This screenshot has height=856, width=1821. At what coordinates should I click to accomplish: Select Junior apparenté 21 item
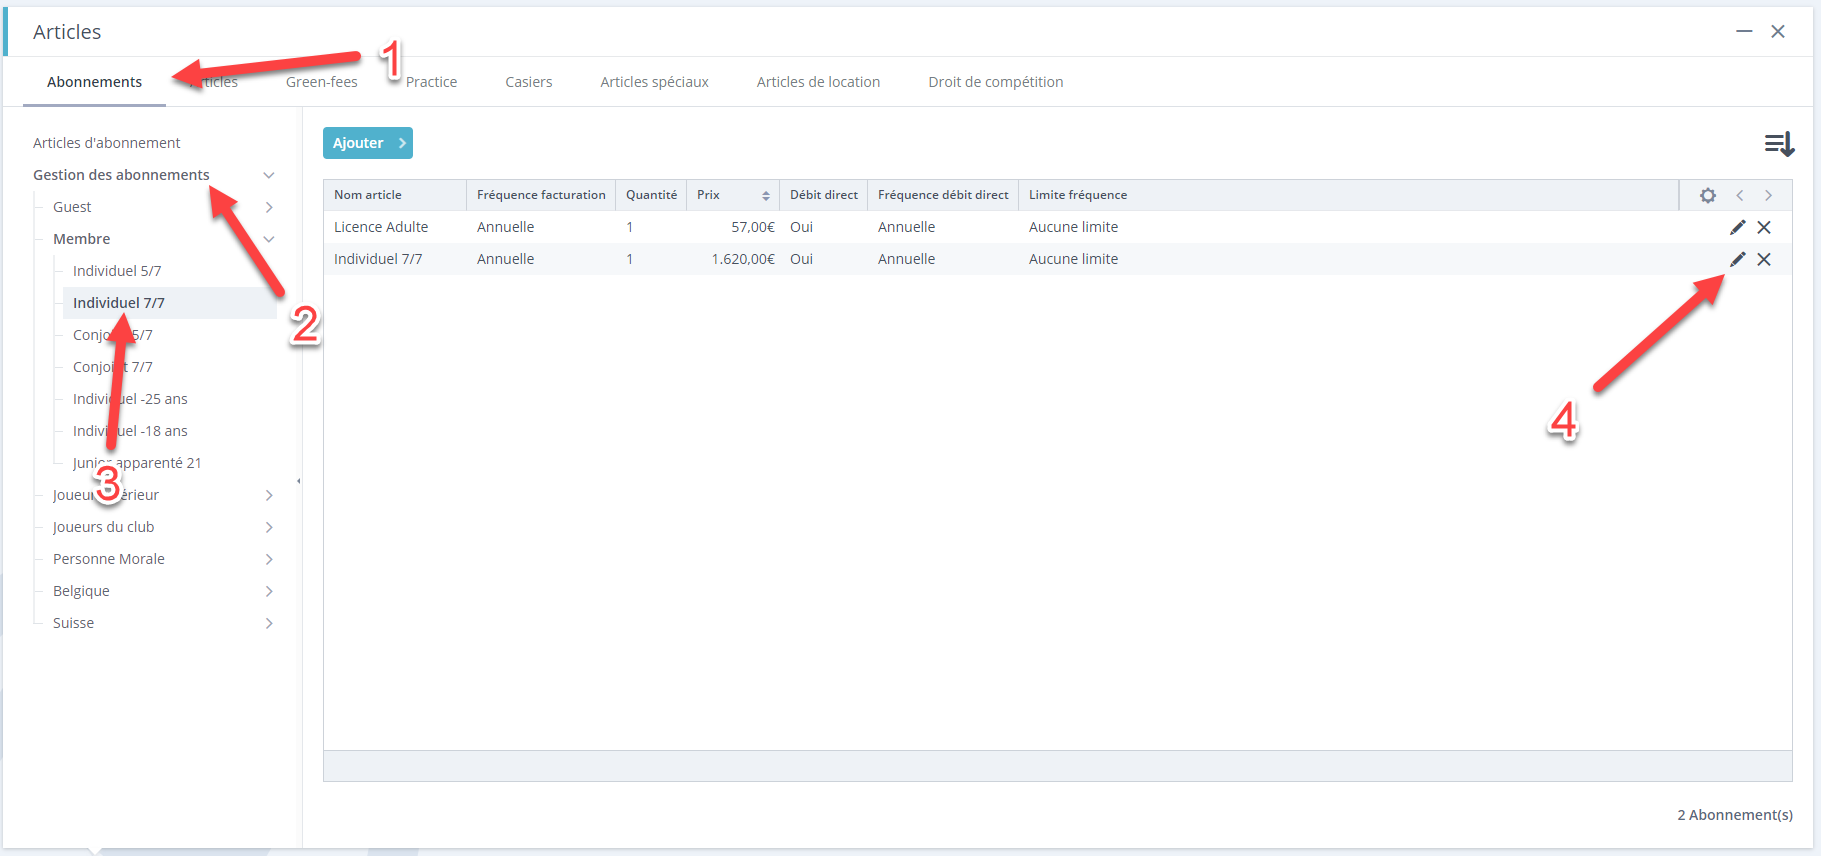coord(137,463)
